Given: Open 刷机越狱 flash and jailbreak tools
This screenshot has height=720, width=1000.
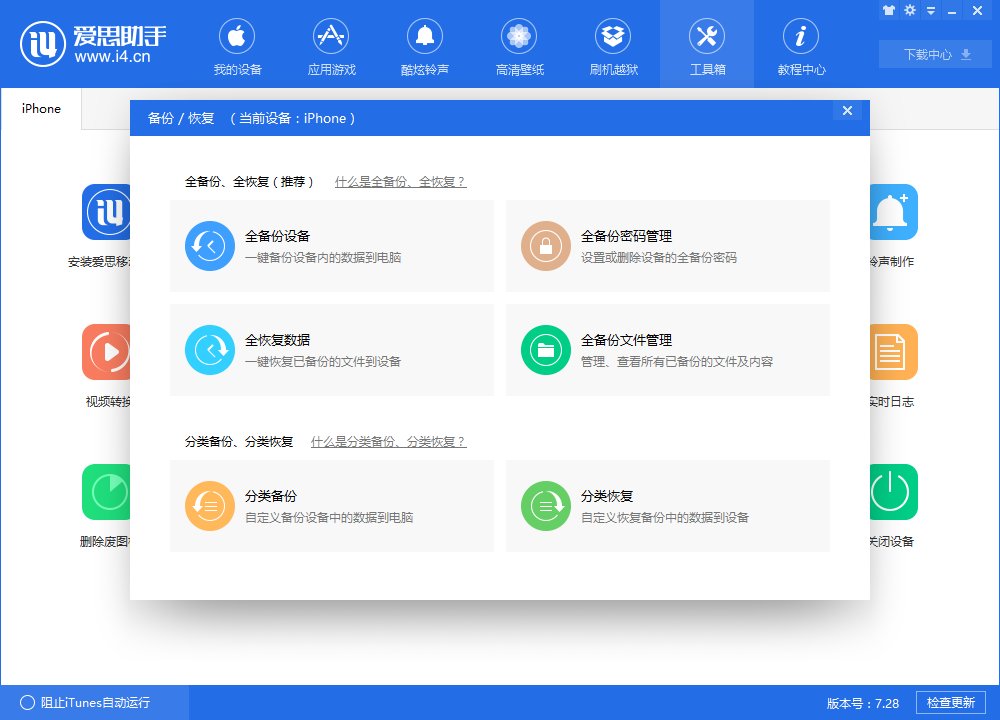Looking at the screenshot, I should 613,45.
